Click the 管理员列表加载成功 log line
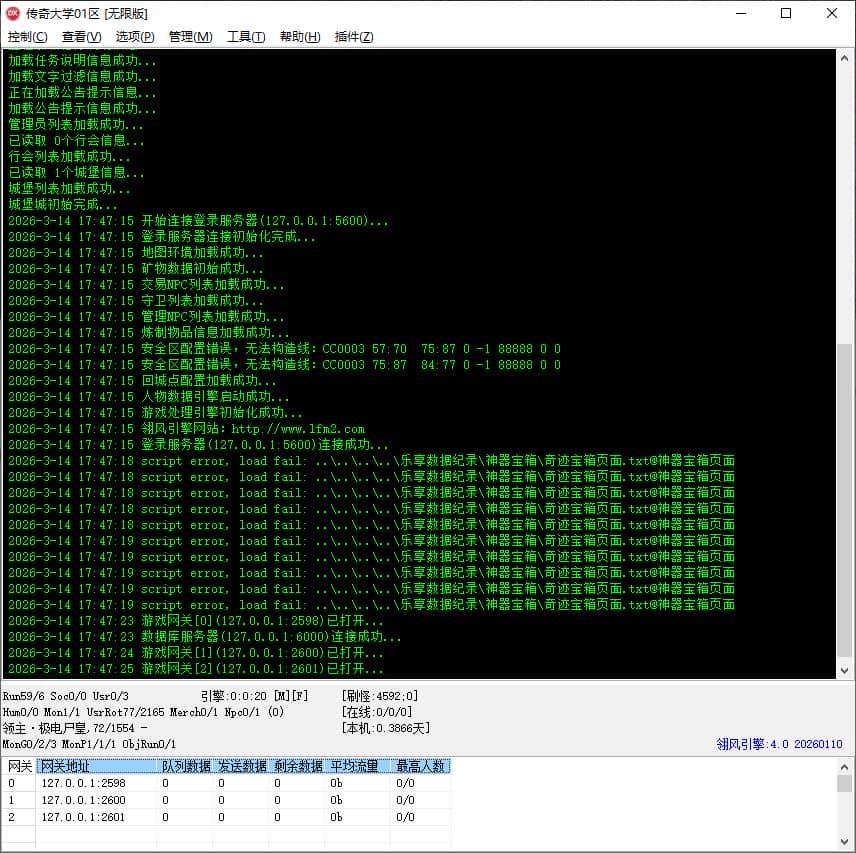Image resolution: width=856 pixels, height=853 pixels. [x=76, y=124]
